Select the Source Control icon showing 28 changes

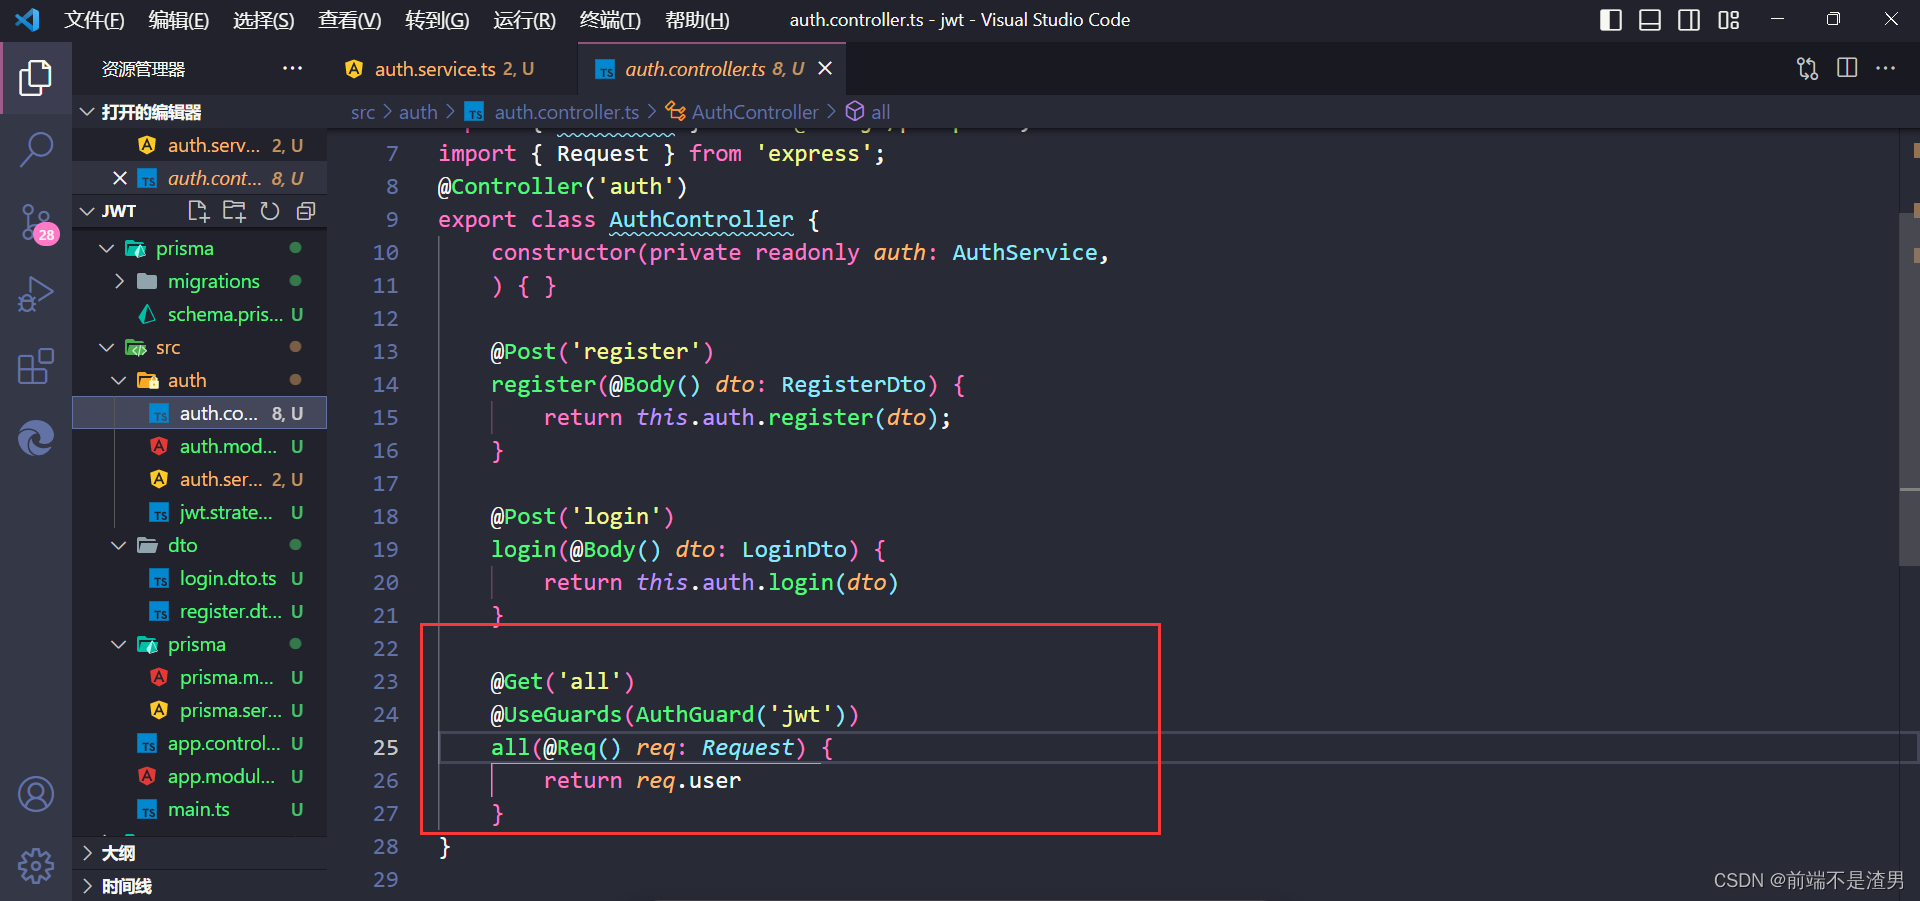(x=37, y=222)
